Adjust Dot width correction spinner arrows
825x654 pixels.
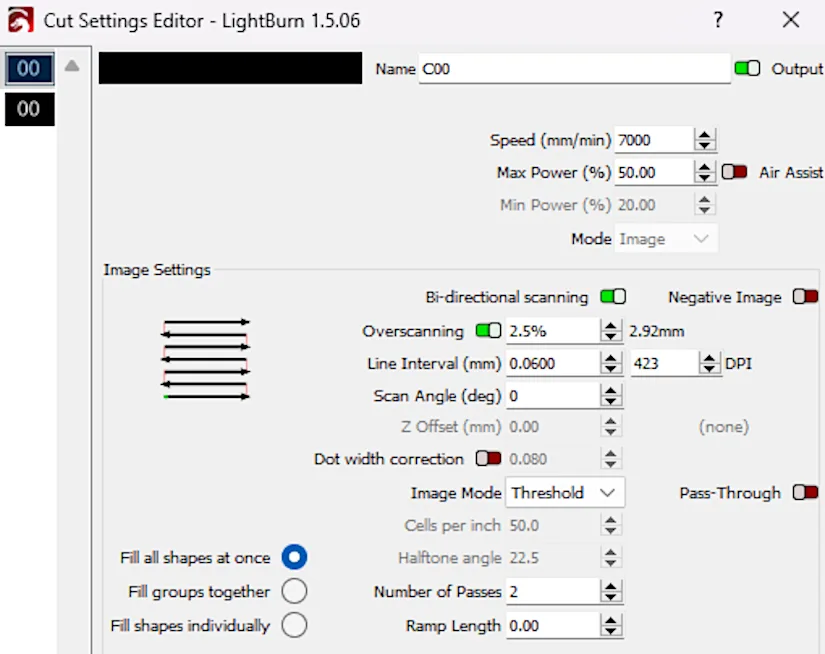click(x=610, y=459)
